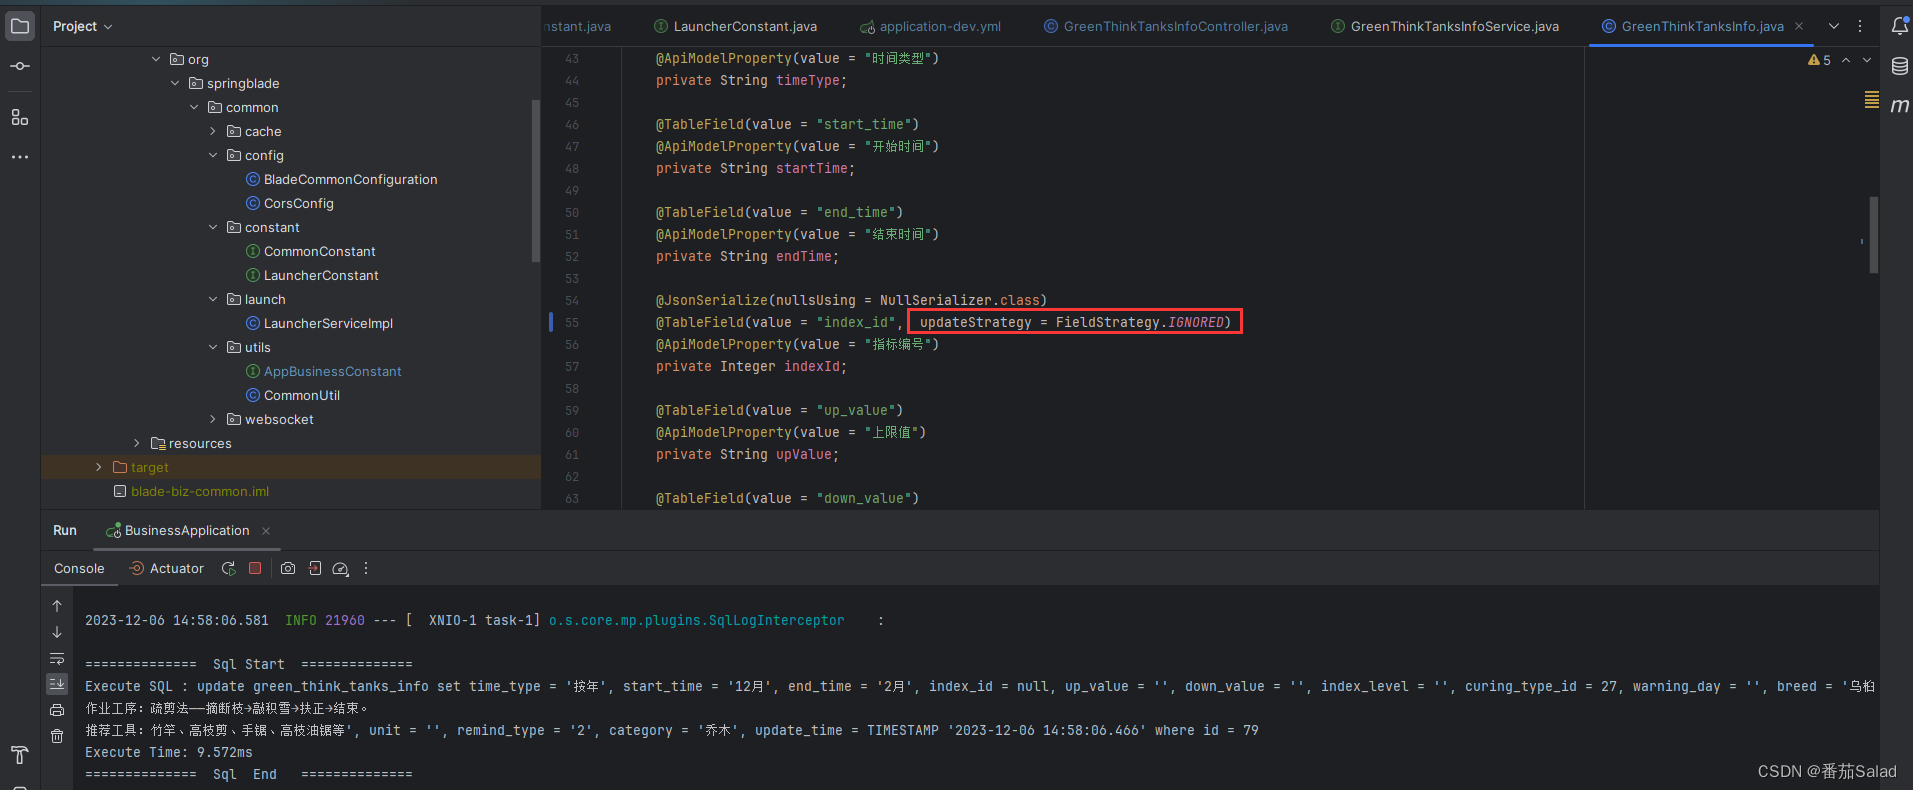This screenshot has height=790, width=1913.
Task: Collapse the launch folder
Action: pos(213,299)
